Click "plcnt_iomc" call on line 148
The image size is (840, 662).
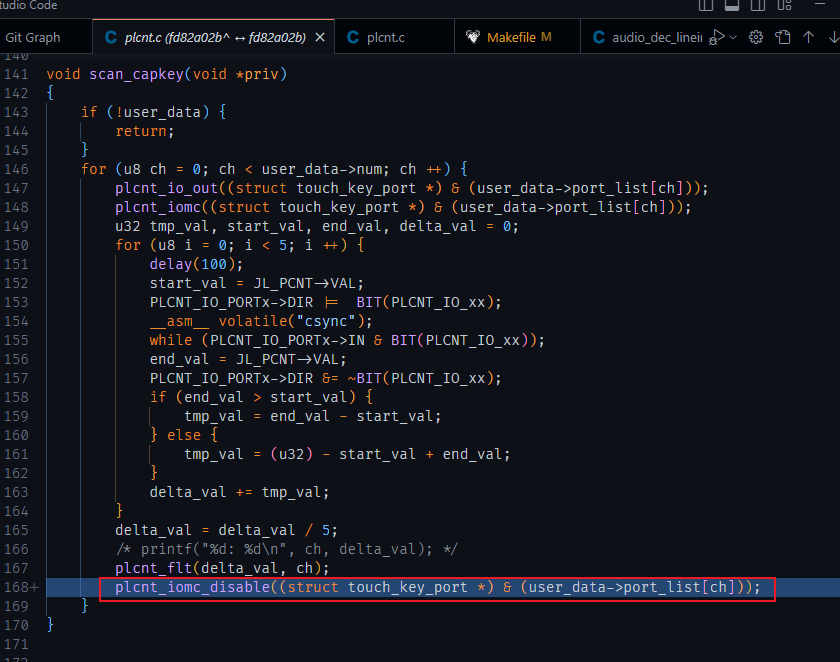[x=158, y=207]
